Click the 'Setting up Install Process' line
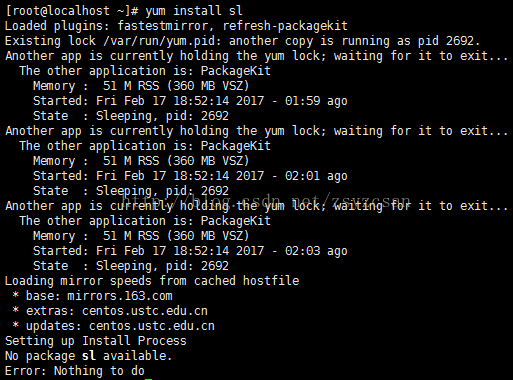This screenshot has height=380, width=513. [96, 341]
